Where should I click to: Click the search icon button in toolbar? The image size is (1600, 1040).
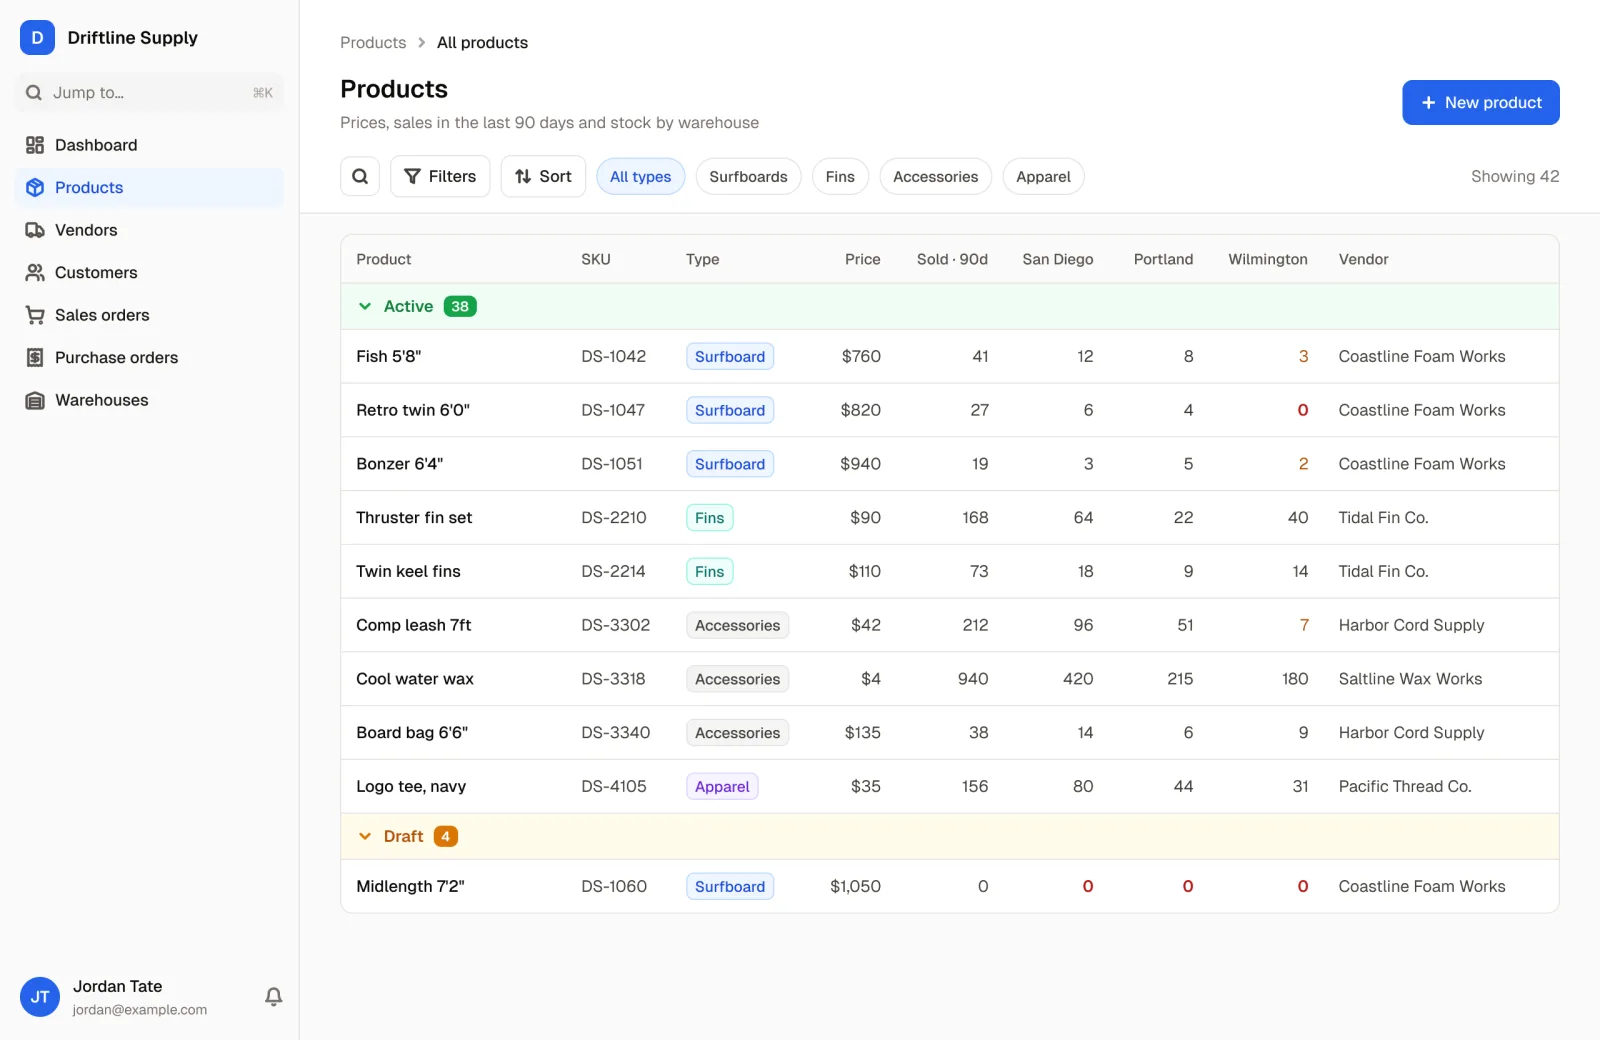(360, 176)
